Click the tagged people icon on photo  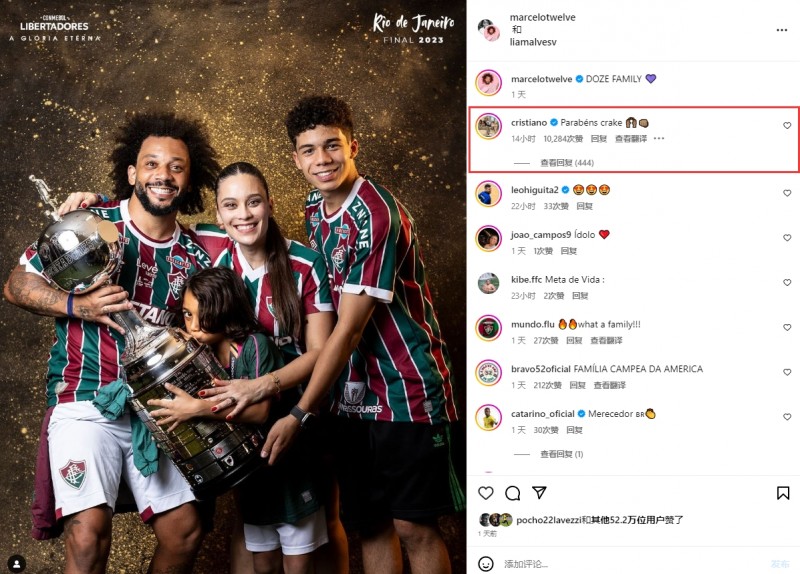(16, 564)
